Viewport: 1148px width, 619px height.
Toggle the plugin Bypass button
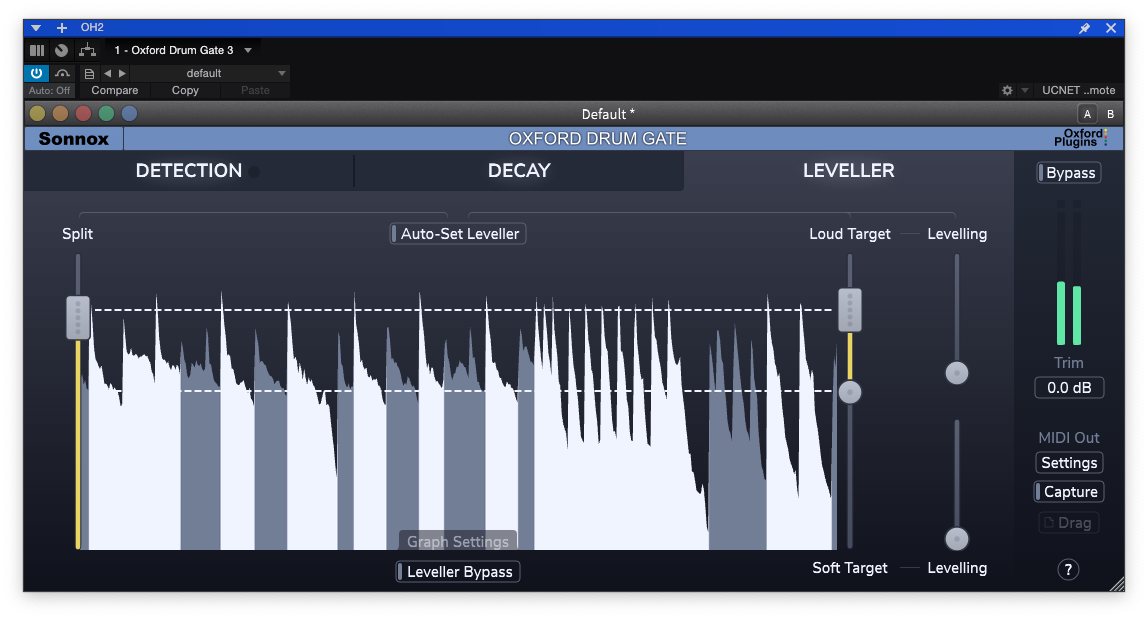click(x=1069, y=173)
